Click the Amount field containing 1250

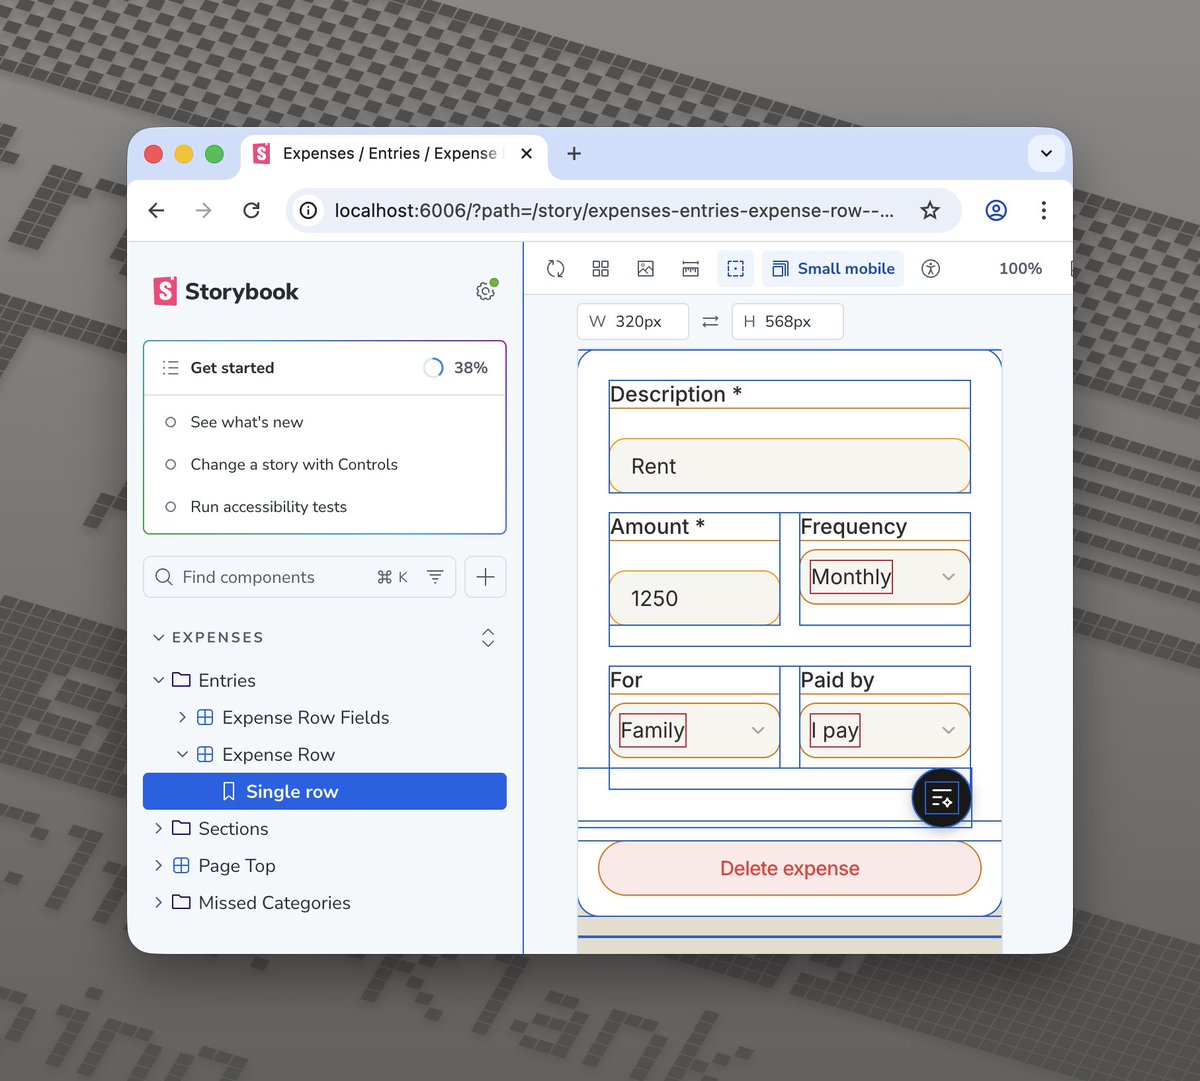(695, 598)
